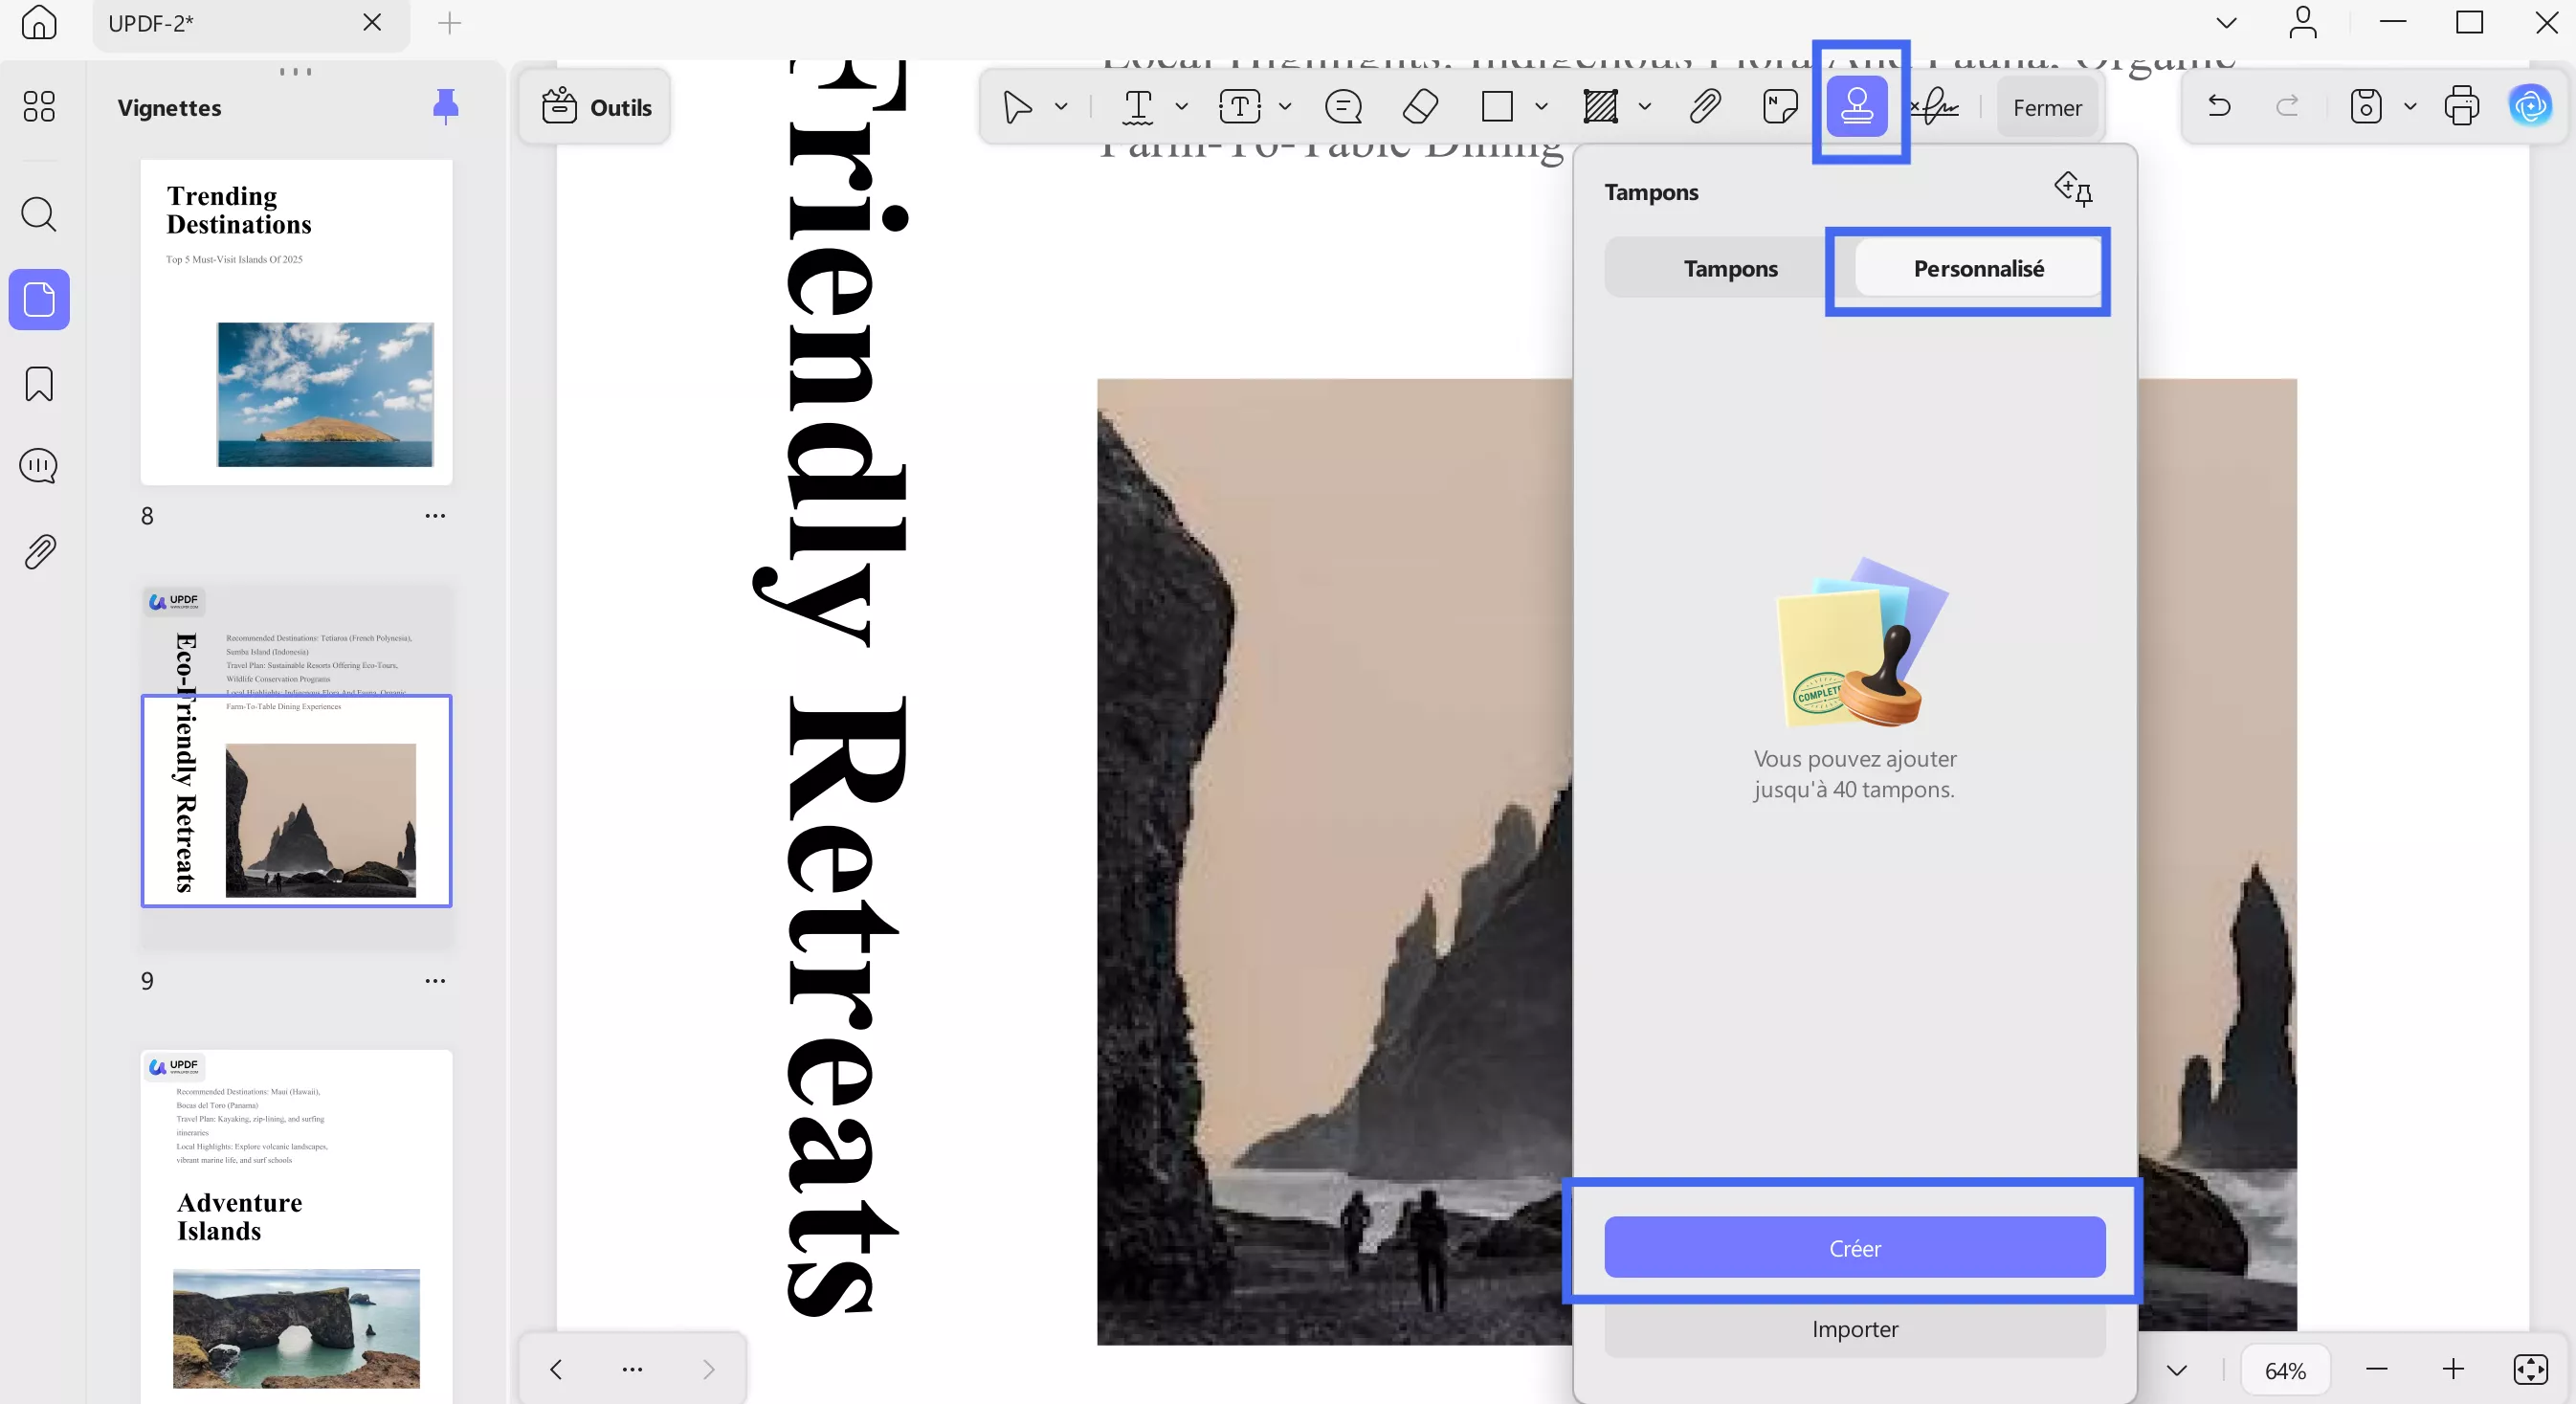Viewport: 2576px width, 1404px height.
Task: Open page 8 Trending Destinations thumbnail
Action: coord(296,322)
